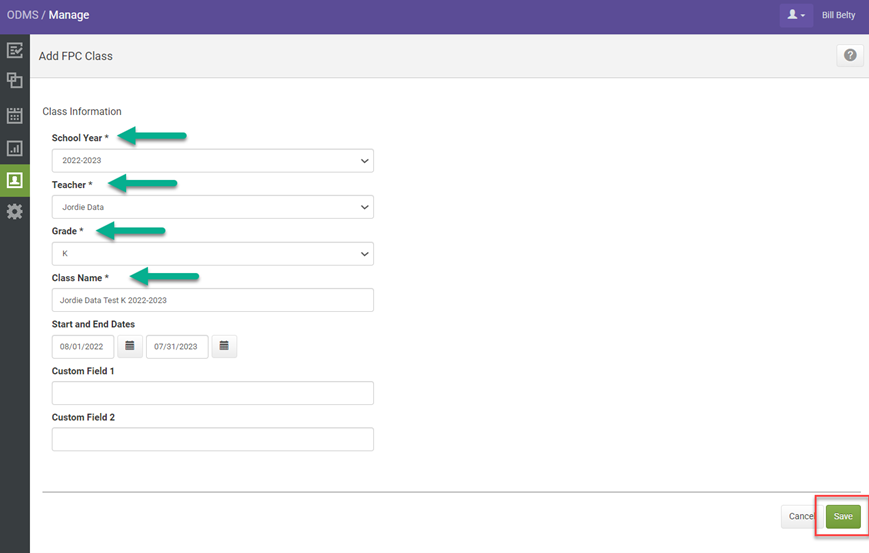The image size is (869, 553).
Task: Open the settings gear in sidebar
Action: coord(15,212)
